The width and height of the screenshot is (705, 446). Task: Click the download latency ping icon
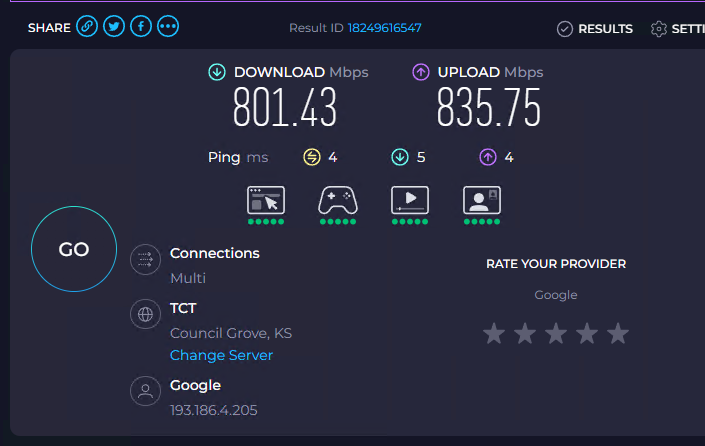400,157
